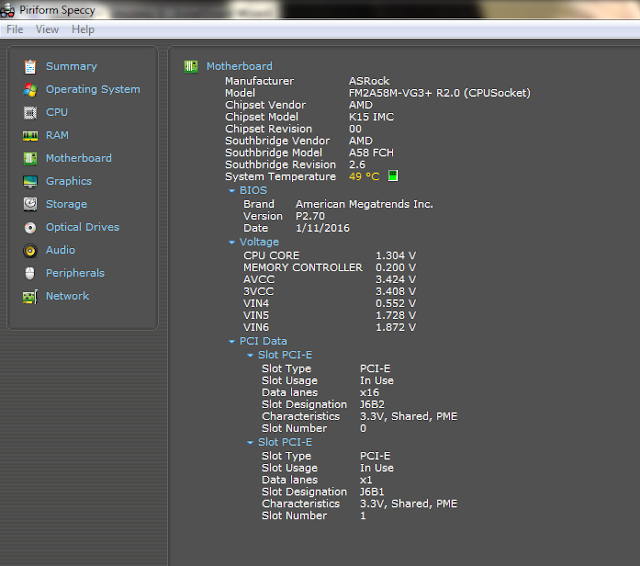Viewport: 640px width, 566px height.
Task: Click the VIN6 voltage 1.872 V
Action: pos(396,327)
